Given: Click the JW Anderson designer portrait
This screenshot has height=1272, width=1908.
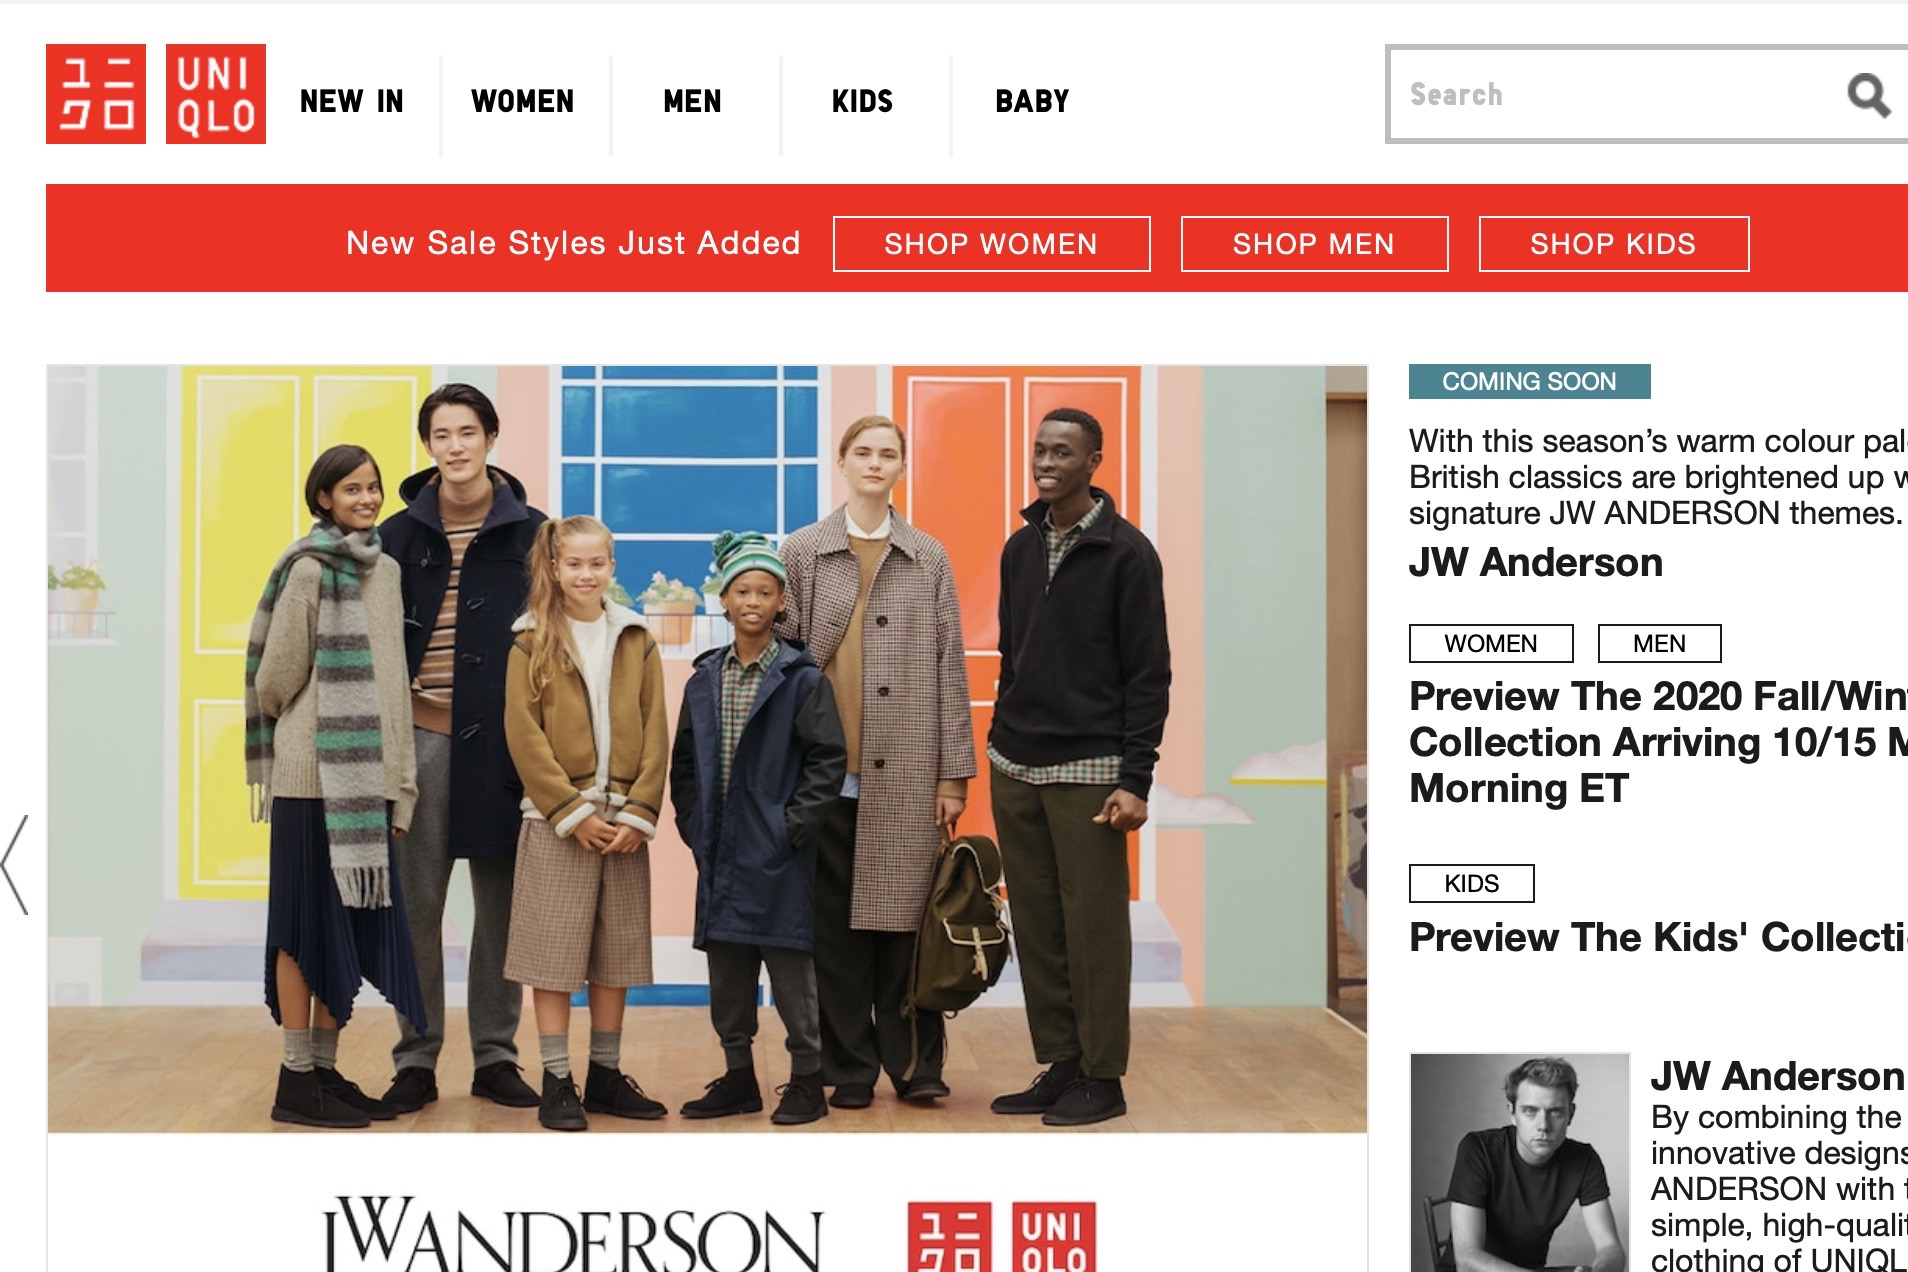Looking at the screenshot, I should pos(1520,1162).
